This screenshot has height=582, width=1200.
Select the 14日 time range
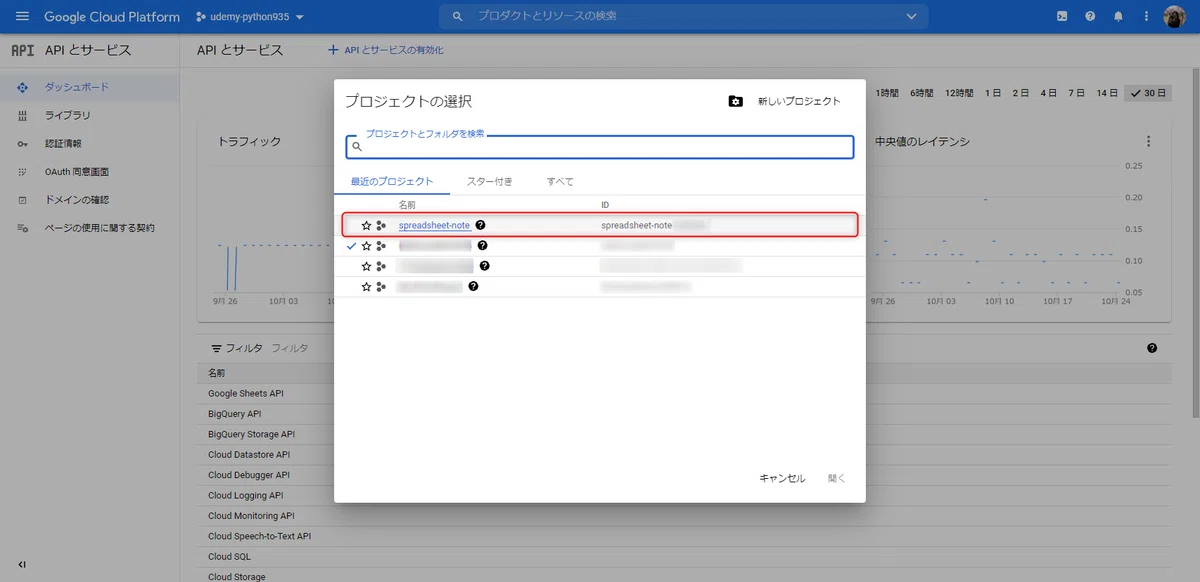pyautogui.click(x=1107, y=93)
